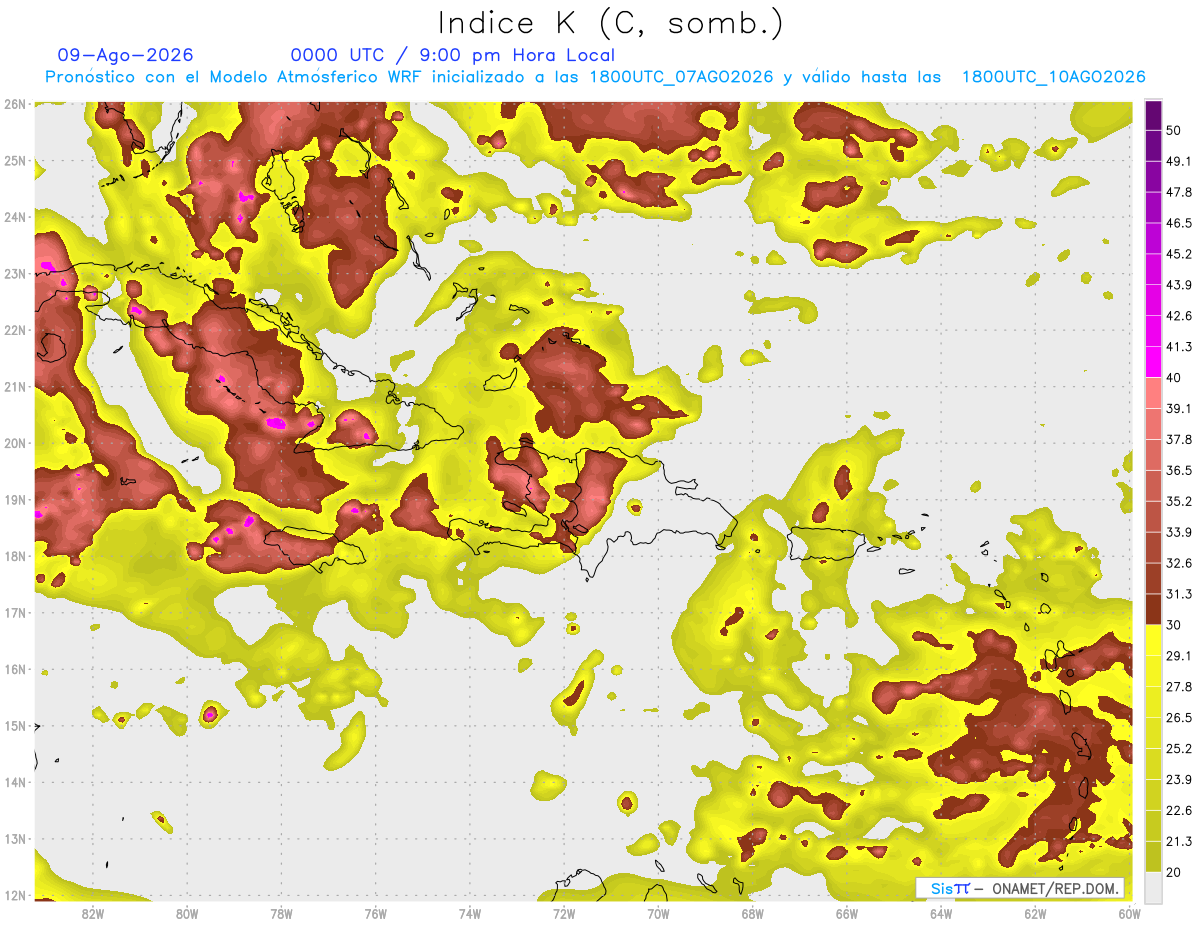Click color bar value 49.1
The width and height of the screenshot is (1200, 927).
1178,161
